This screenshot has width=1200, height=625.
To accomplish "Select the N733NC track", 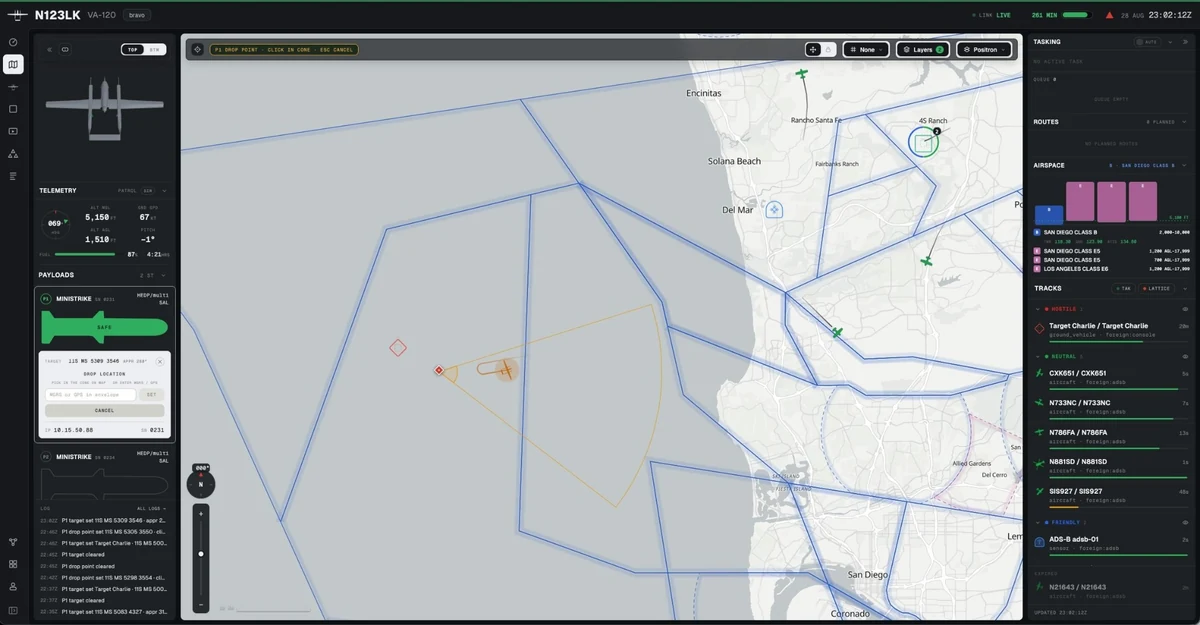I will [x=1112, y=407].
